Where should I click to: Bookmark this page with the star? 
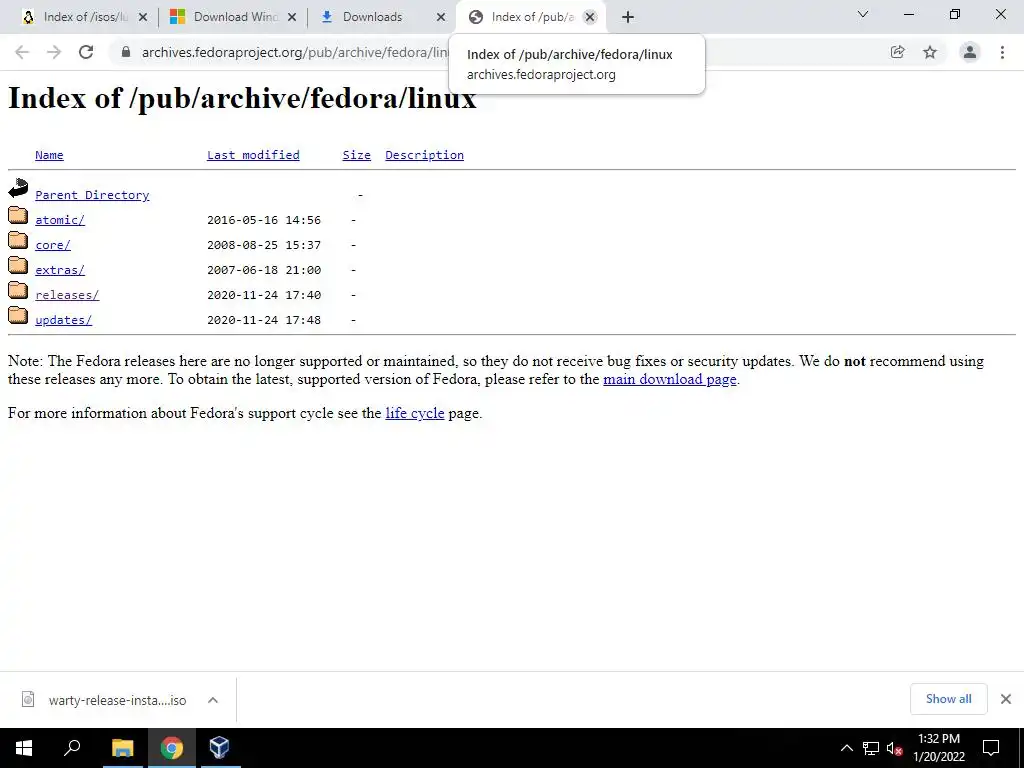click(930, 52)
